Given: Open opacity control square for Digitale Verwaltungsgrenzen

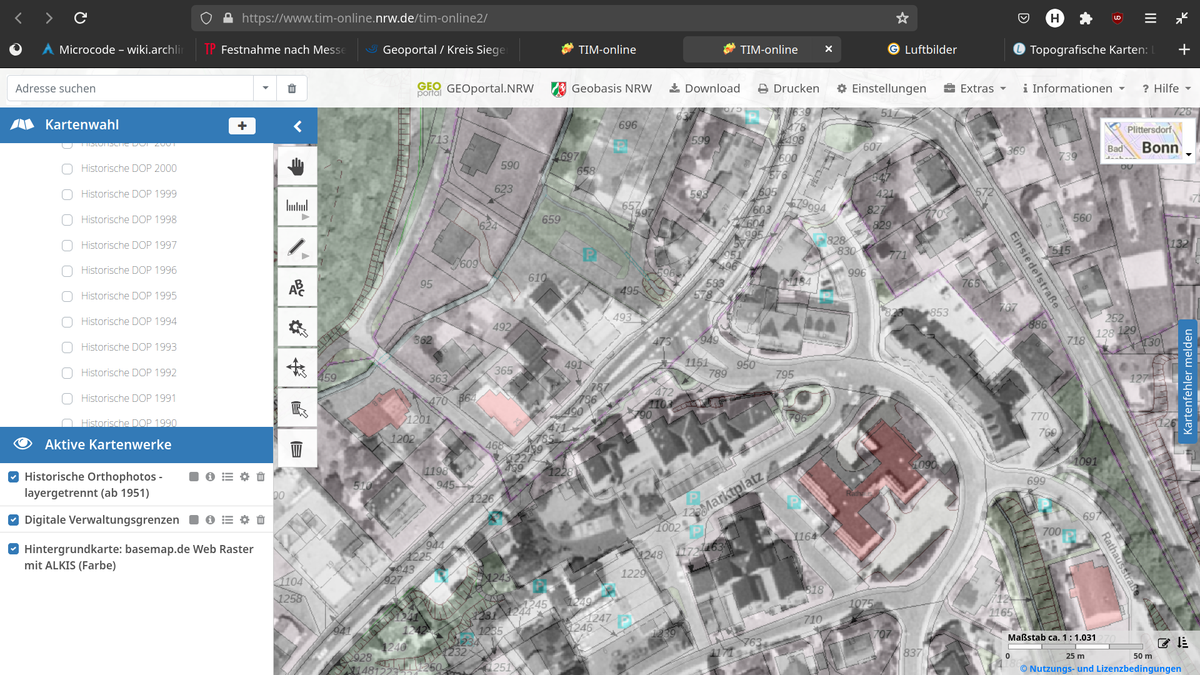Looking at the screenshot, I should [x=193, y=520].
